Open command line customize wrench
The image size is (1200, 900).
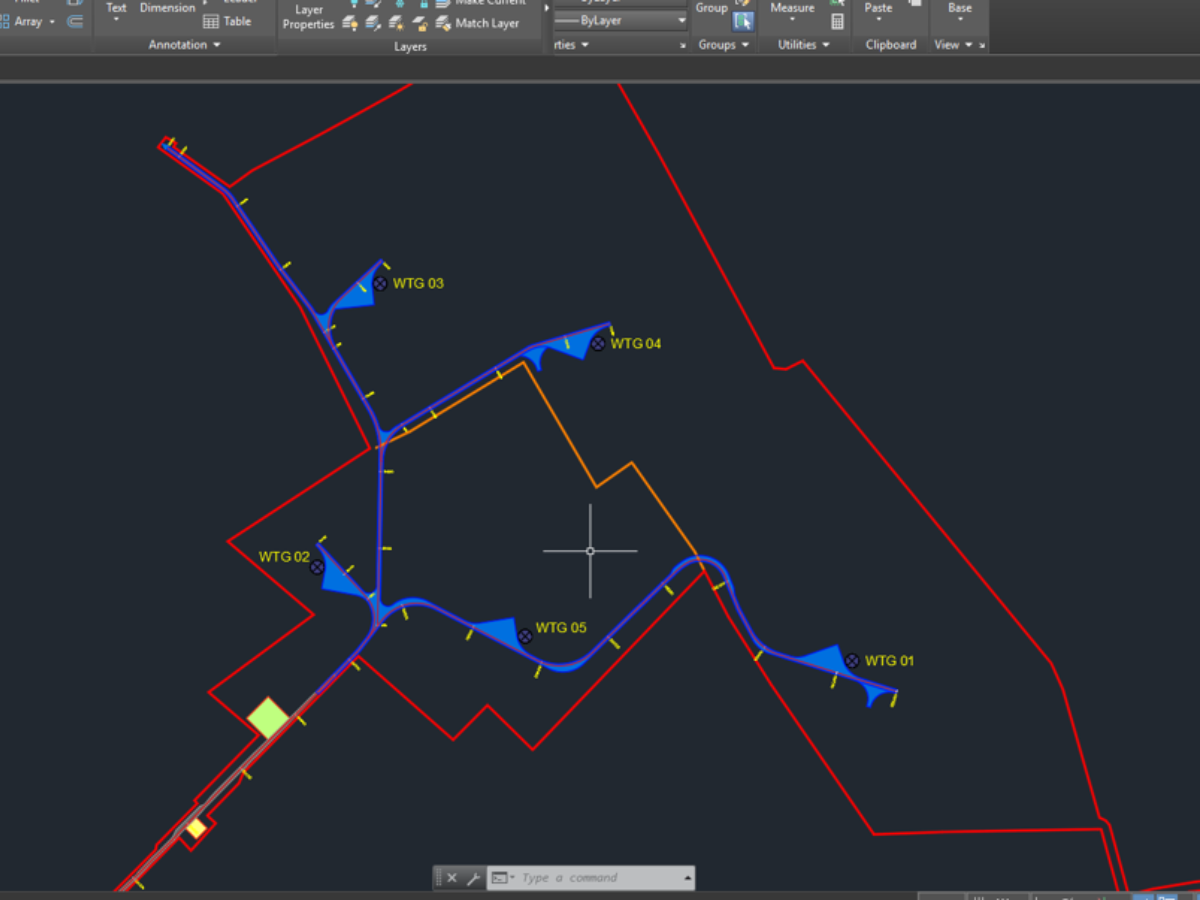(x=474, y=878)
